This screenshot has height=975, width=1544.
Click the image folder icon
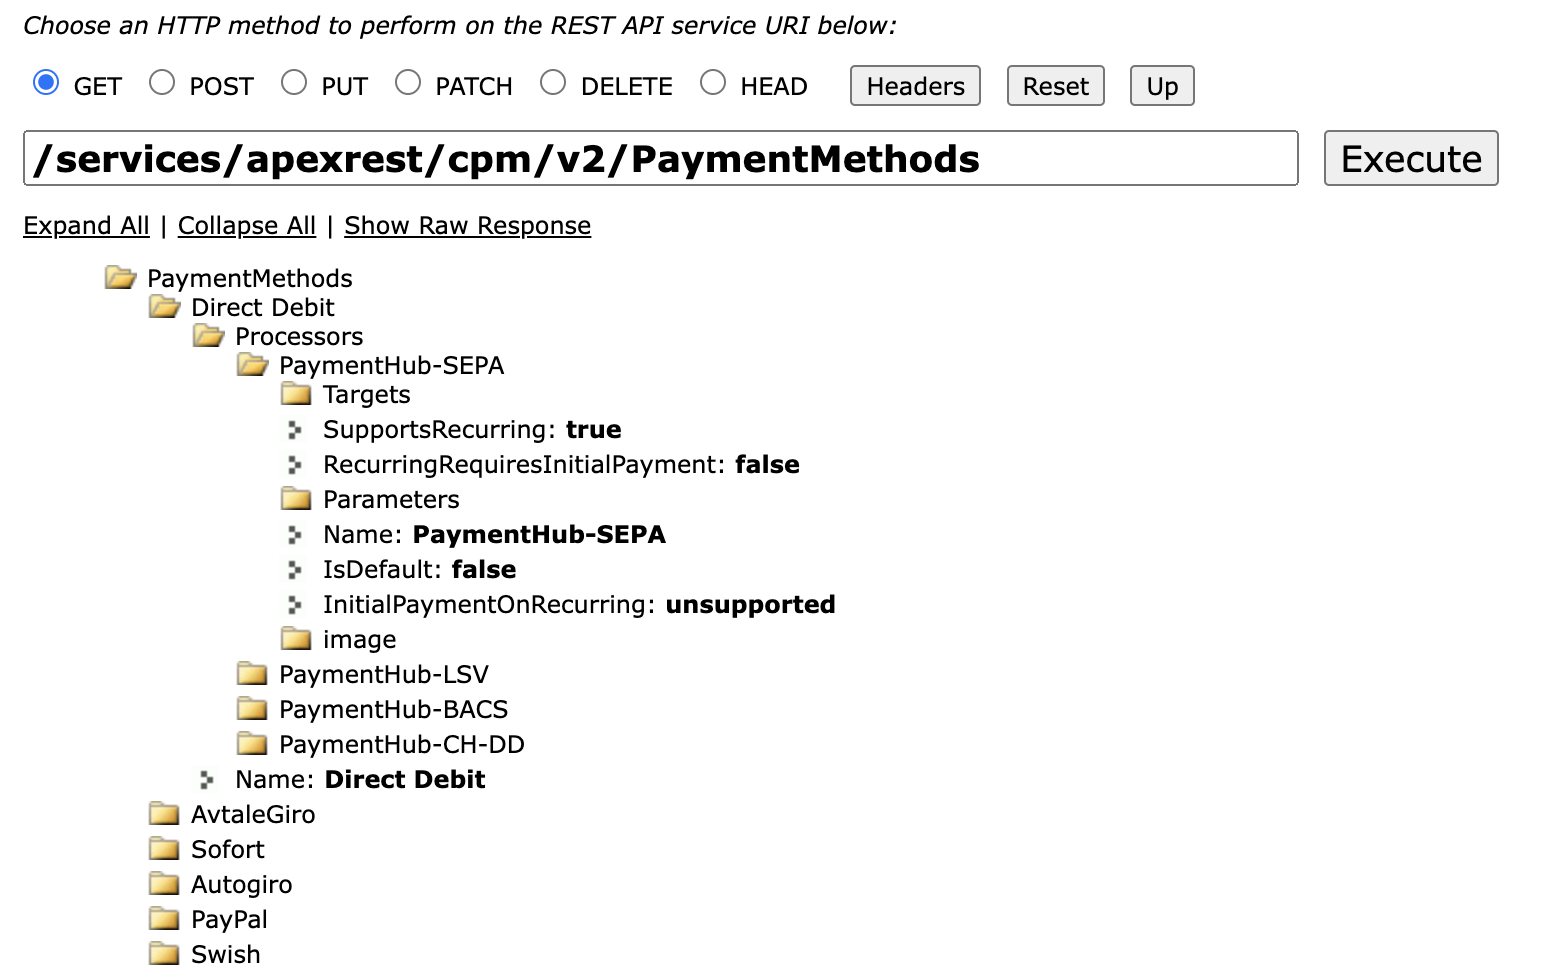pos(296,638)
